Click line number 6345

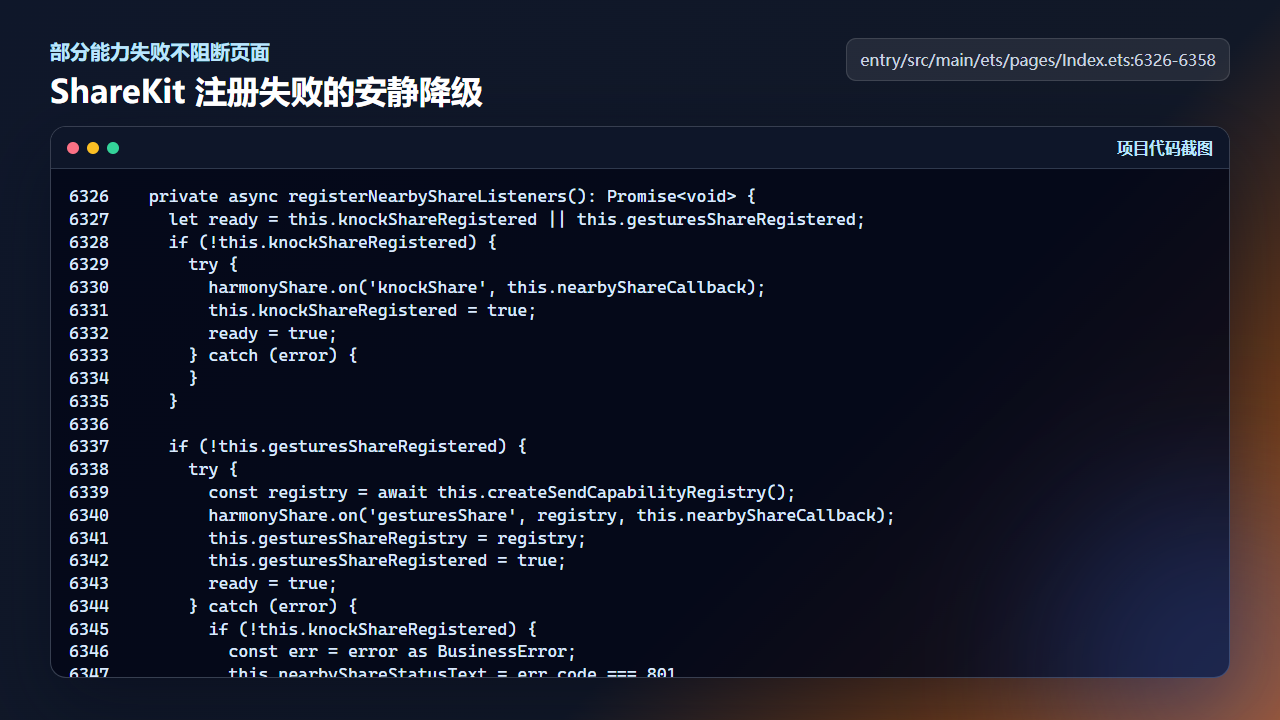89,629
